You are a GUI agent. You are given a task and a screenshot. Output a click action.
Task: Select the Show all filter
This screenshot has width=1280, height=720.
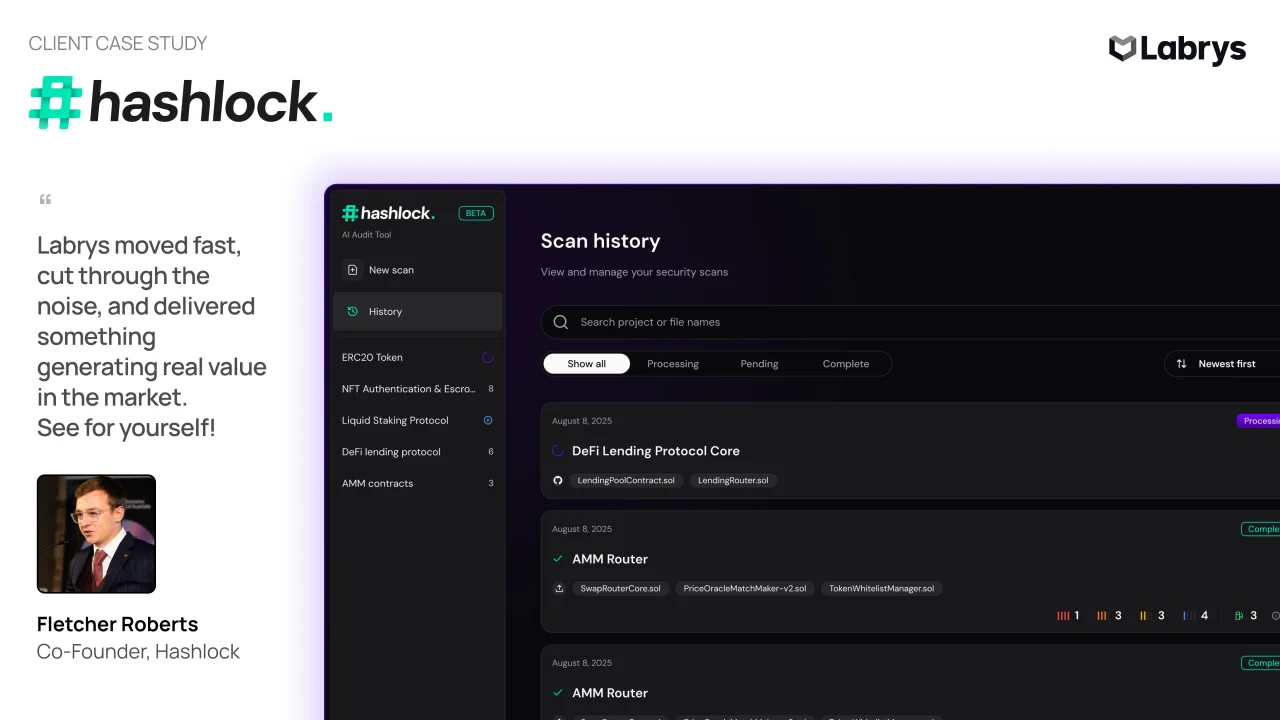click(x=587, y=364)
